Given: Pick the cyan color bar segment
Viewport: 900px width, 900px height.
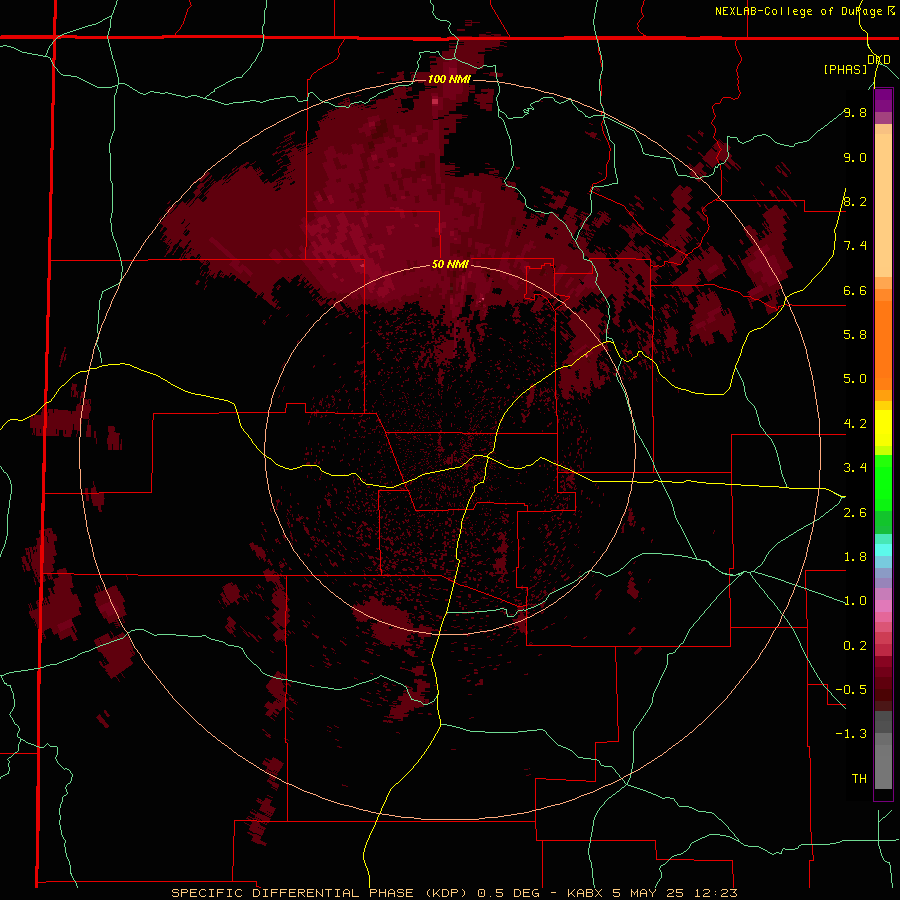Looking at the screenshot, I should (883, 550).
